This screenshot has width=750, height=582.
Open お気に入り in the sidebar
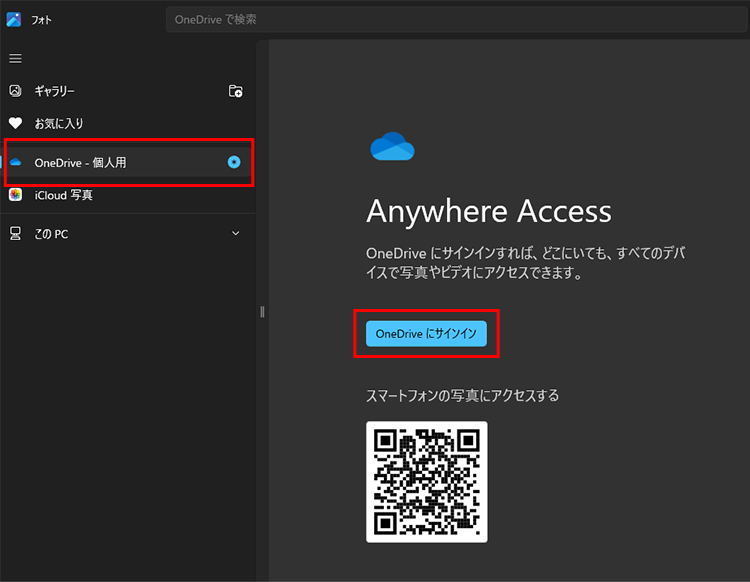tap(59, 124)
